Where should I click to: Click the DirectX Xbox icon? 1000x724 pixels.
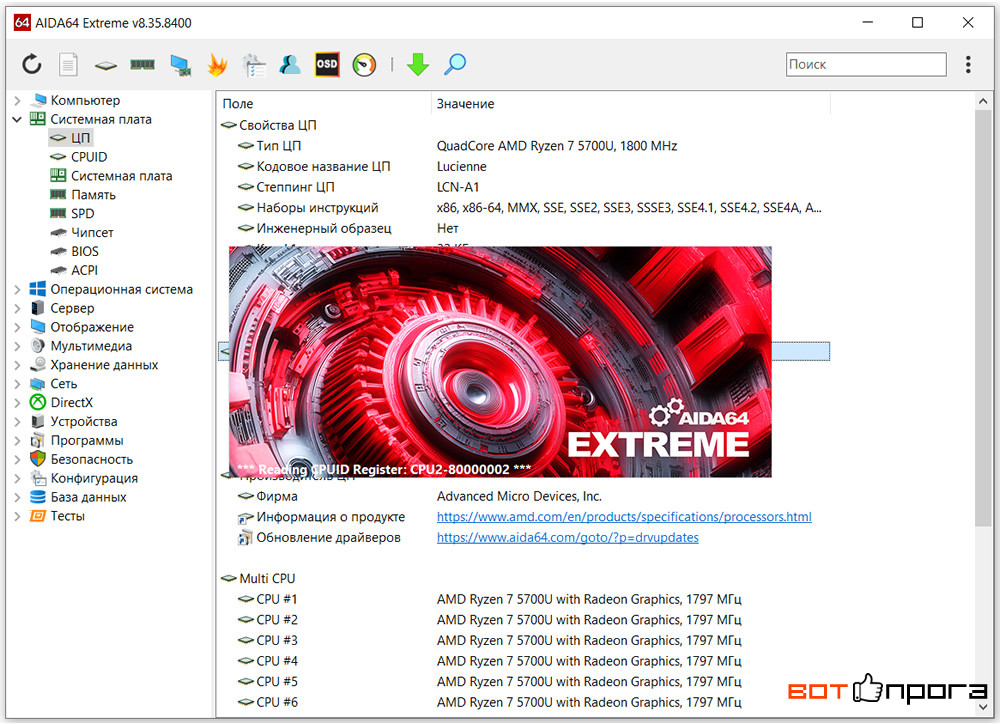pos(38,403)
